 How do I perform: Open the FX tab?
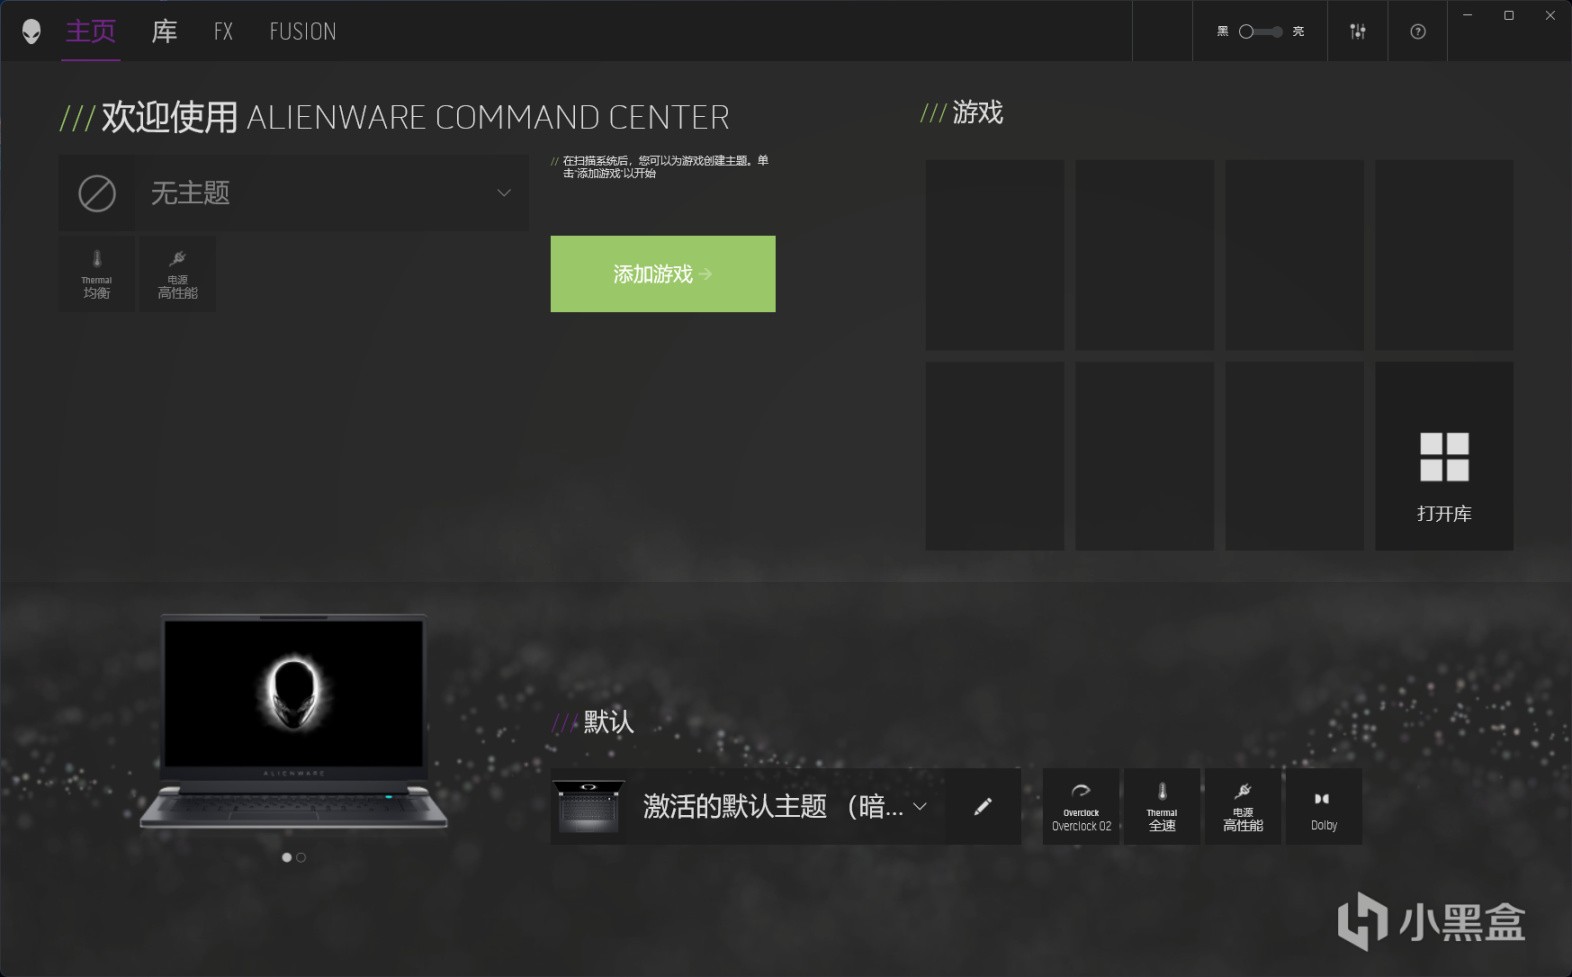point(223,32)
